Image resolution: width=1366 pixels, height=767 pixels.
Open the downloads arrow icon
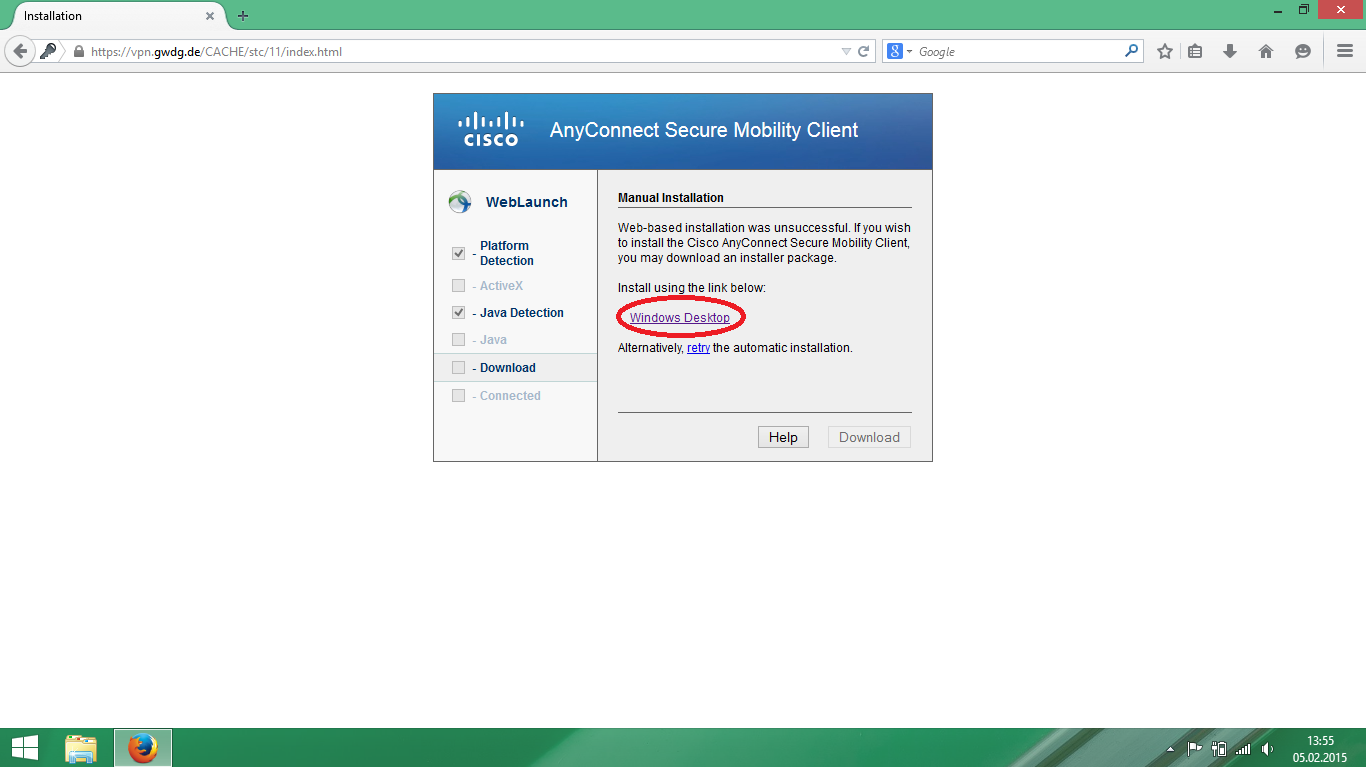pyautogui.click(x=1230, y=51)
